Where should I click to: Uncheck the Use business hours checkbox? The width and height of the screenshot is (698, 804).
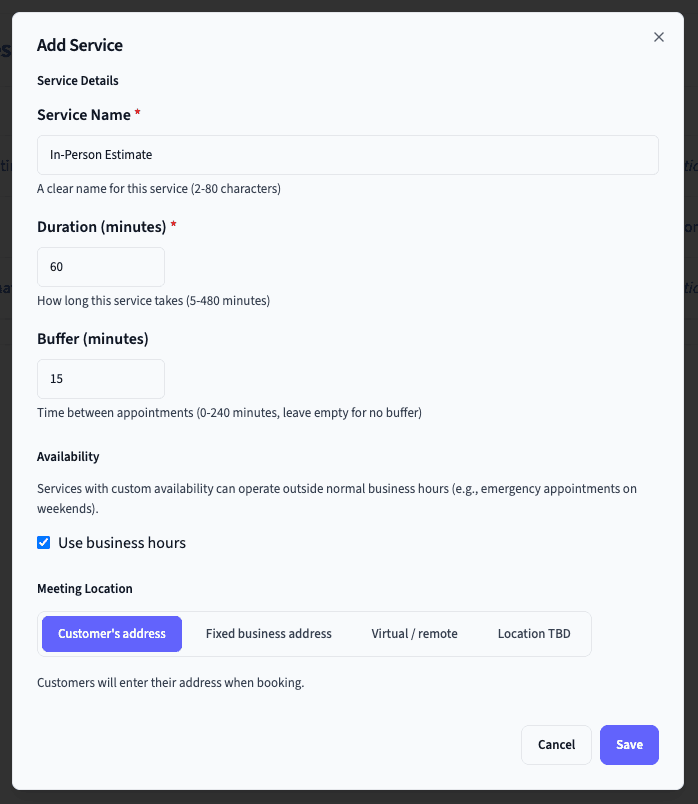44,542
